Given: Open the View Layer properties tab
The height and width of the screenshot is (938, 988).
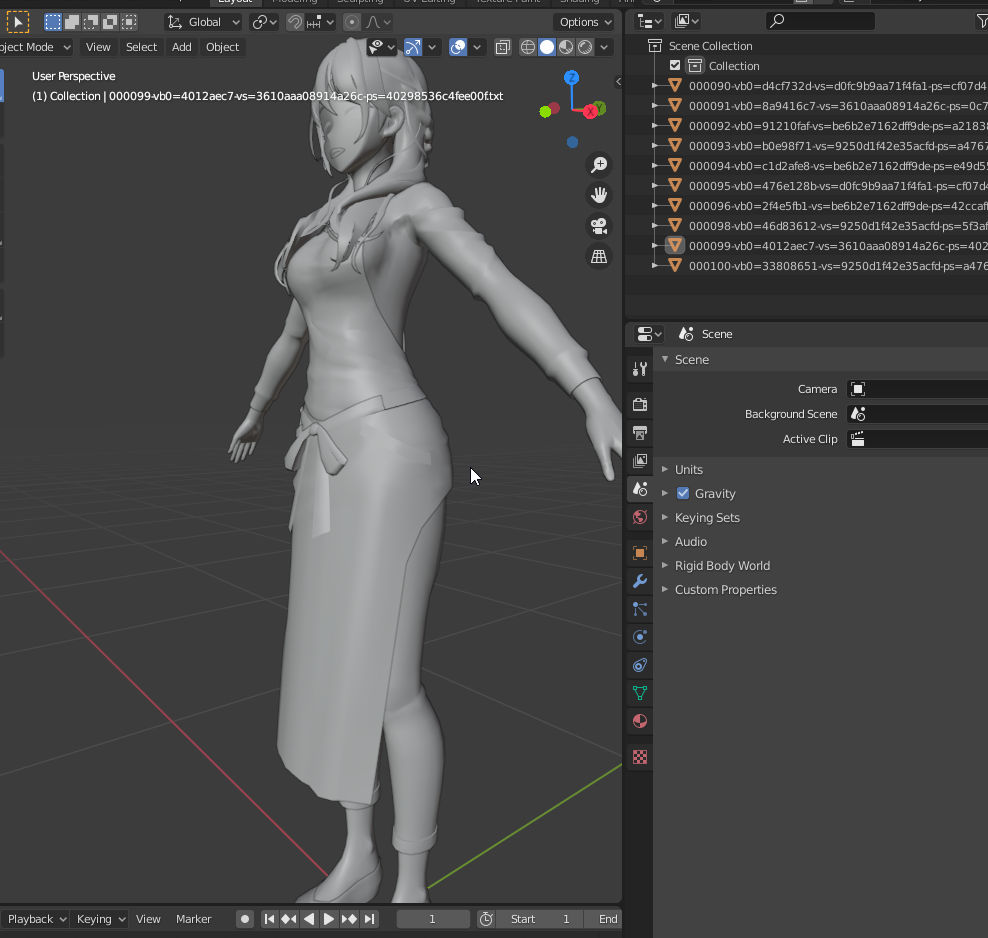Looking at the screenshot, I should coord(640,460).
